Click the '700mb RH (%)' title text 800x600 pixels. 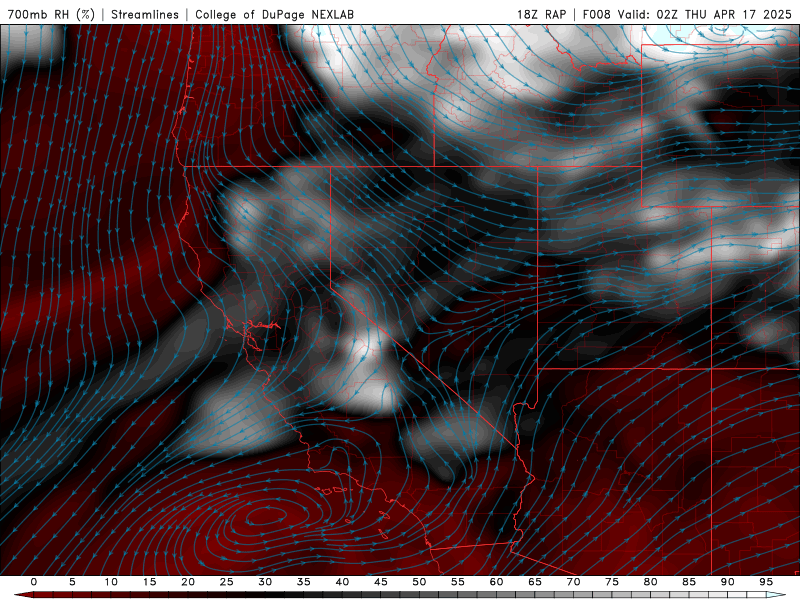(52, 14)
